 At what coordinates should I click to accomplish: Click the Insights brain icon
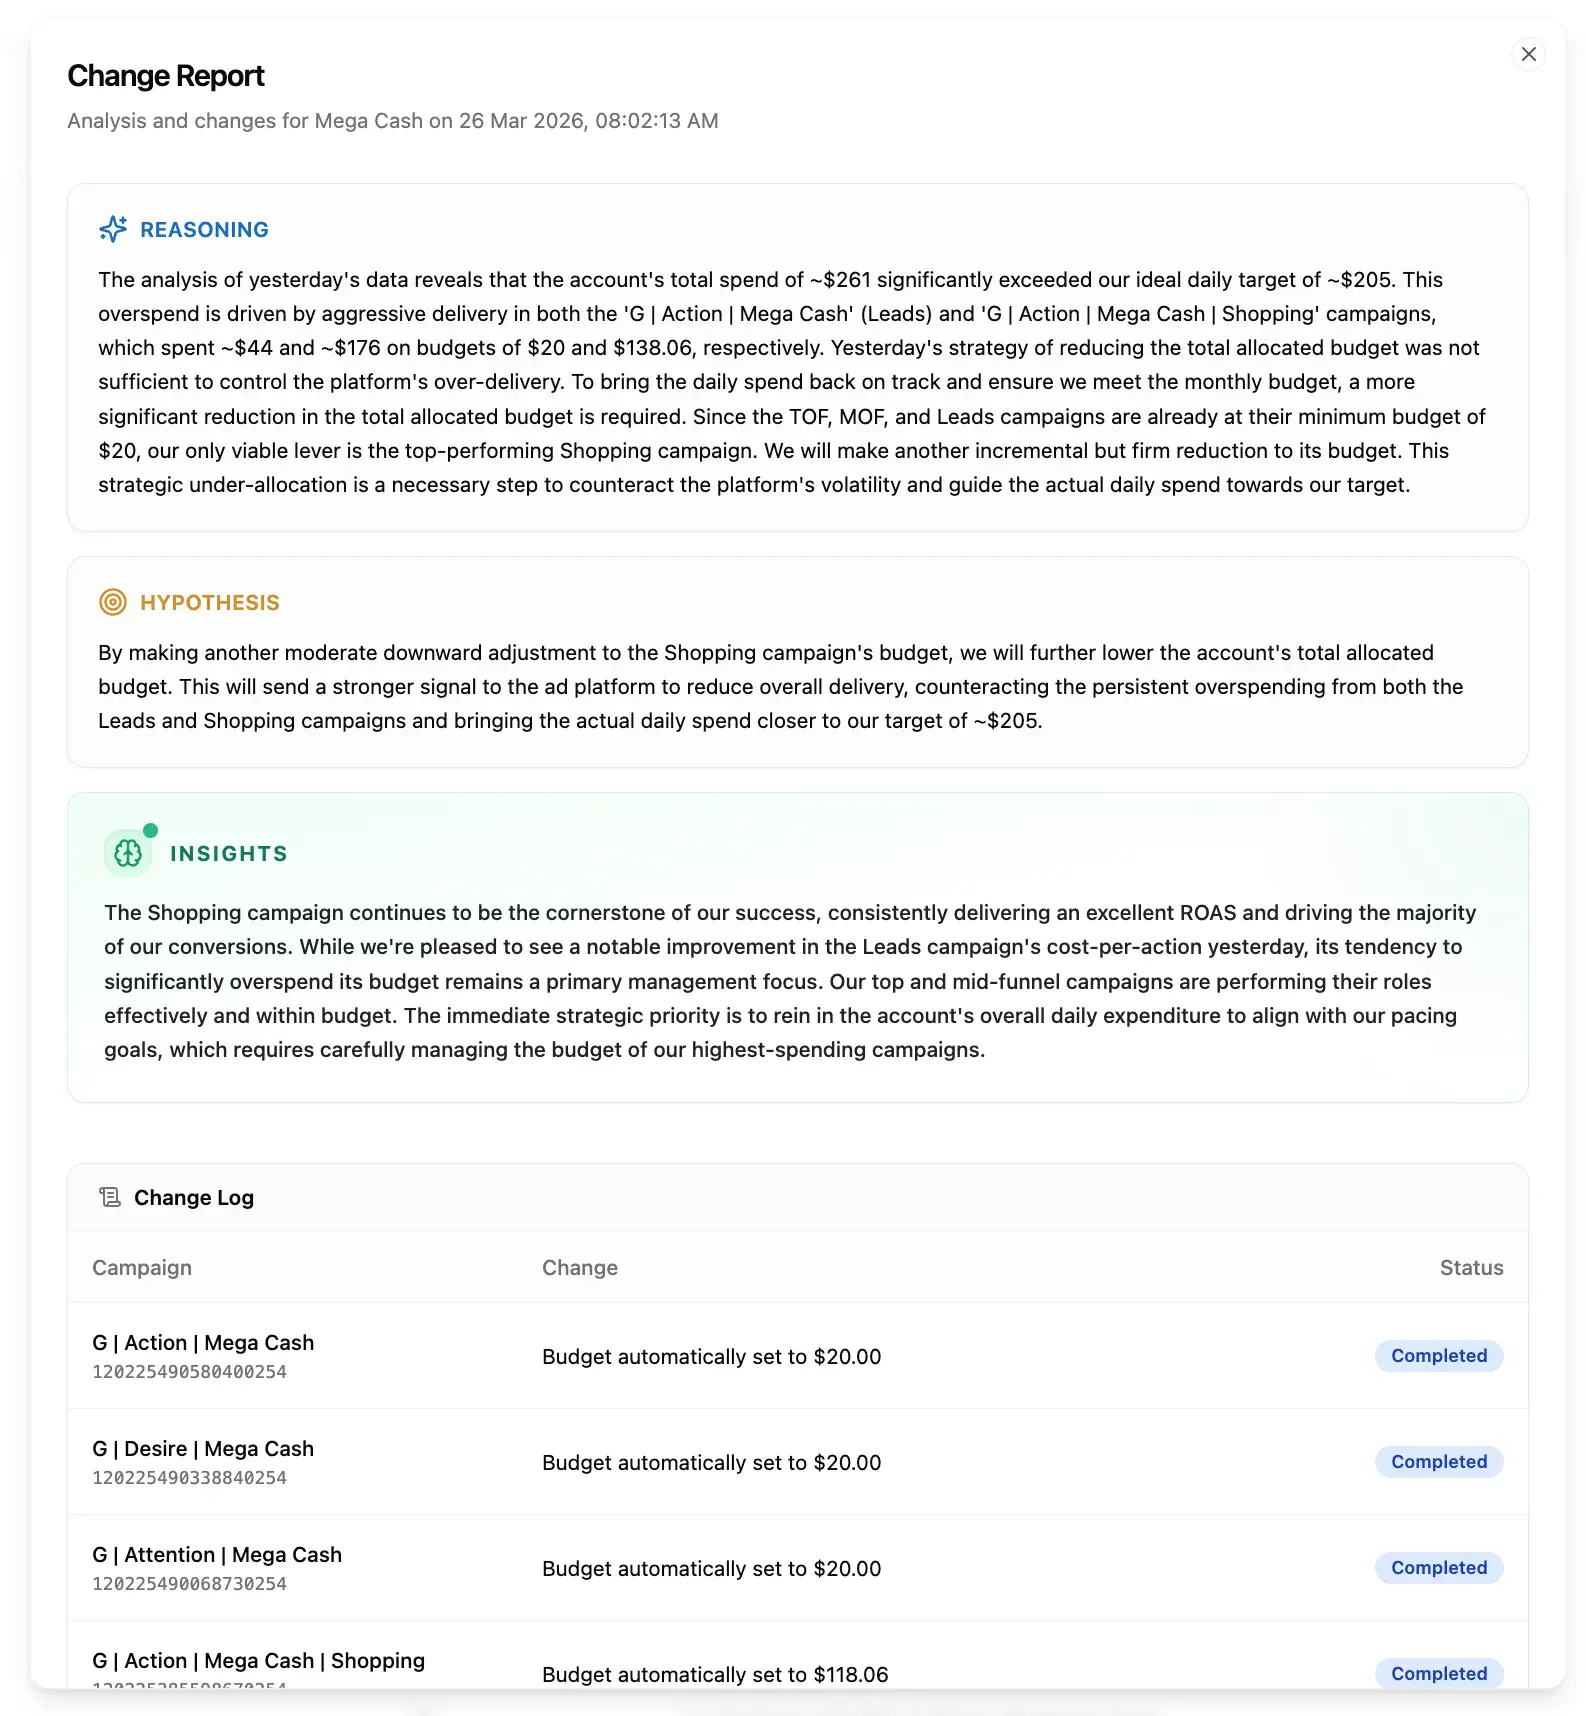(128, 853)
